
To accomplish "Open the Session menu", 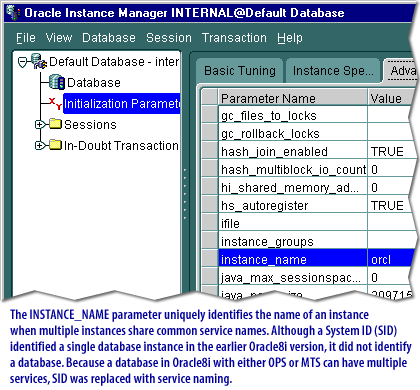I will (169, 38).
